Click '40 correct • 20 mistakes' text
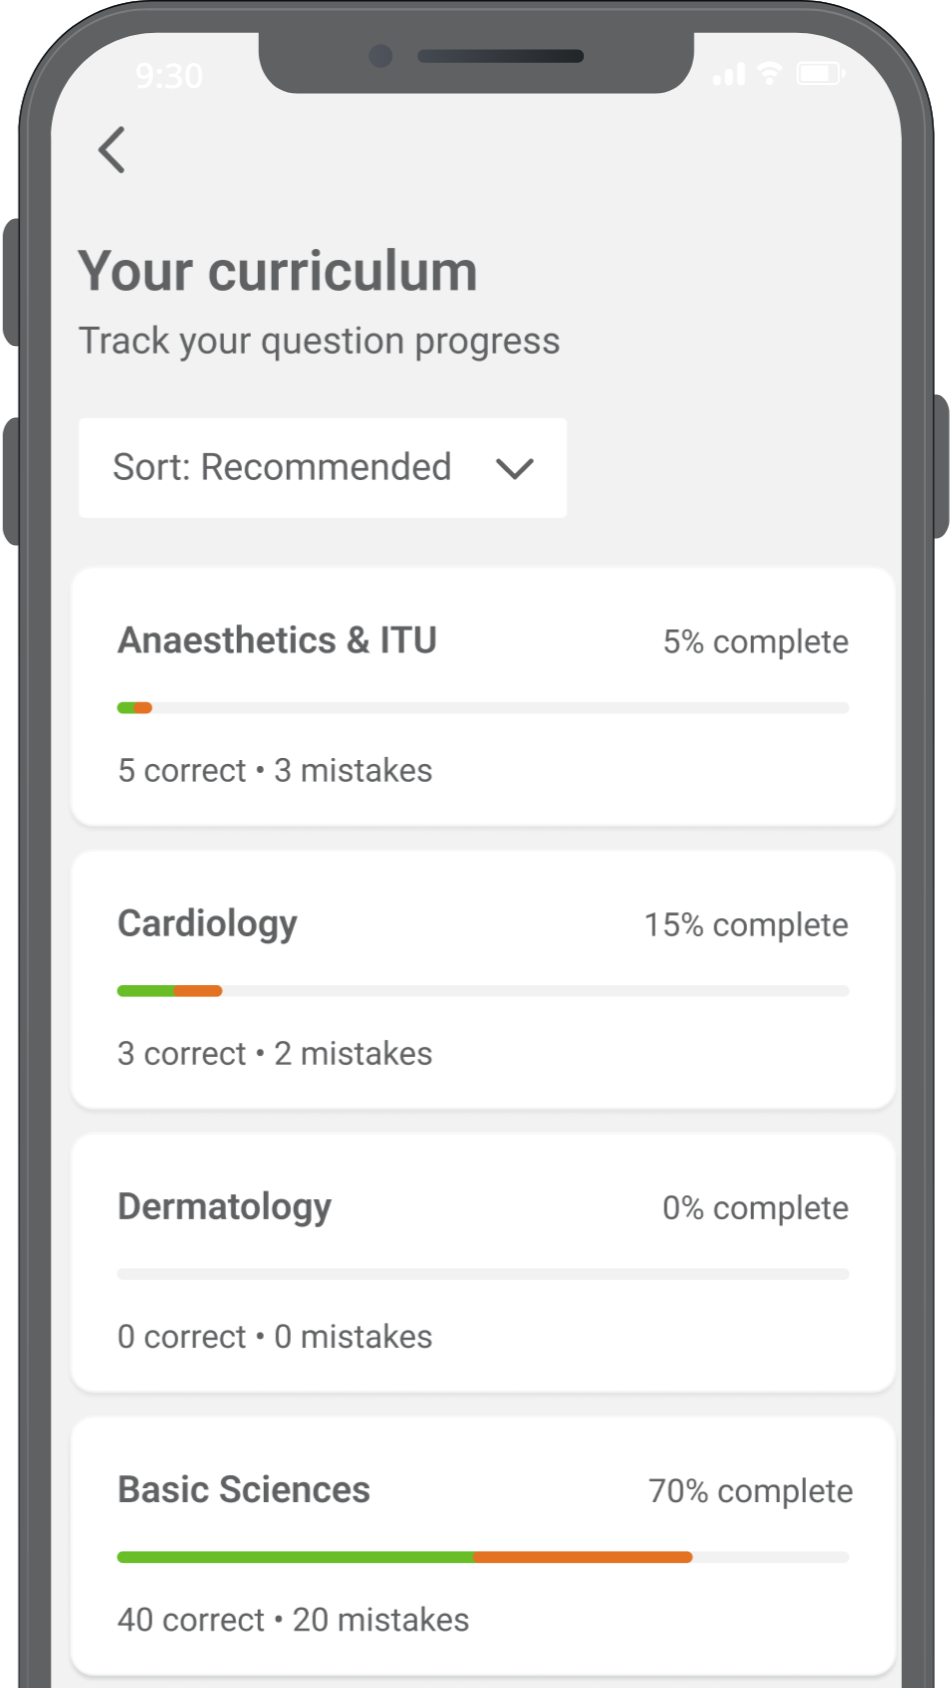This screenshot has width=950, height=1688. 293,1620
